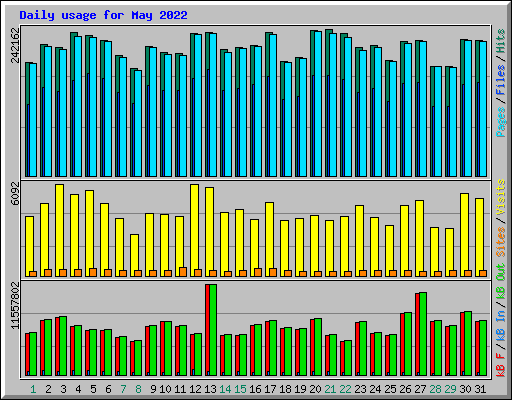The image size is (512, 400).
Task: Click day 1 on the x-axis
Action: pyautogui.click(x=33, y=389)
